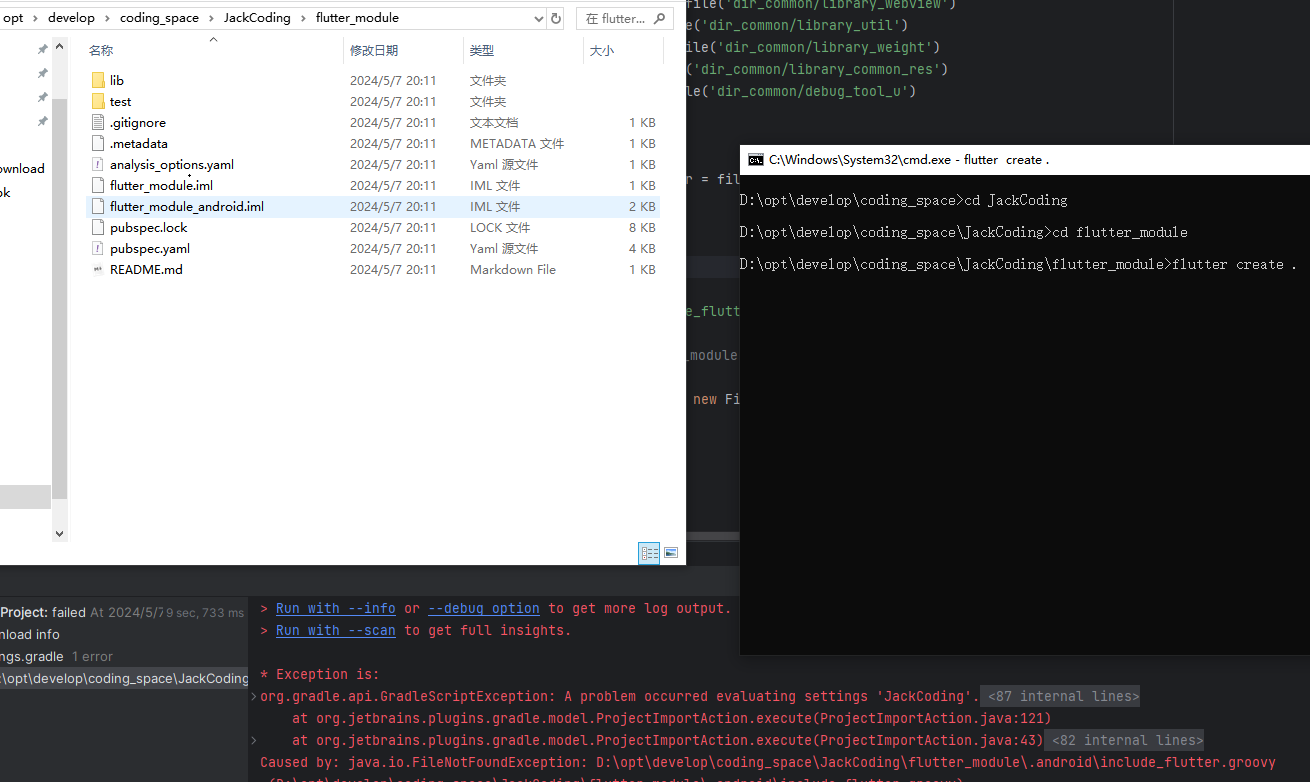Screen dimensions: 1310x782
Task: Expand the chevron after opt in address bar
Action: [x=36, y=18]
